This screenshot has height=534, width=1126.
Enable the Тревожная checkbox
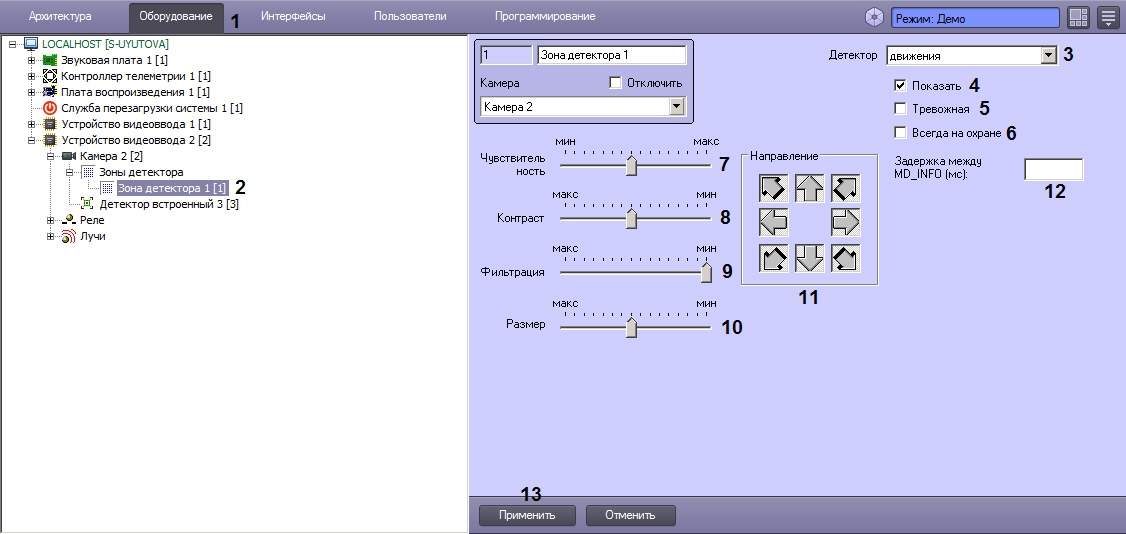900,109
